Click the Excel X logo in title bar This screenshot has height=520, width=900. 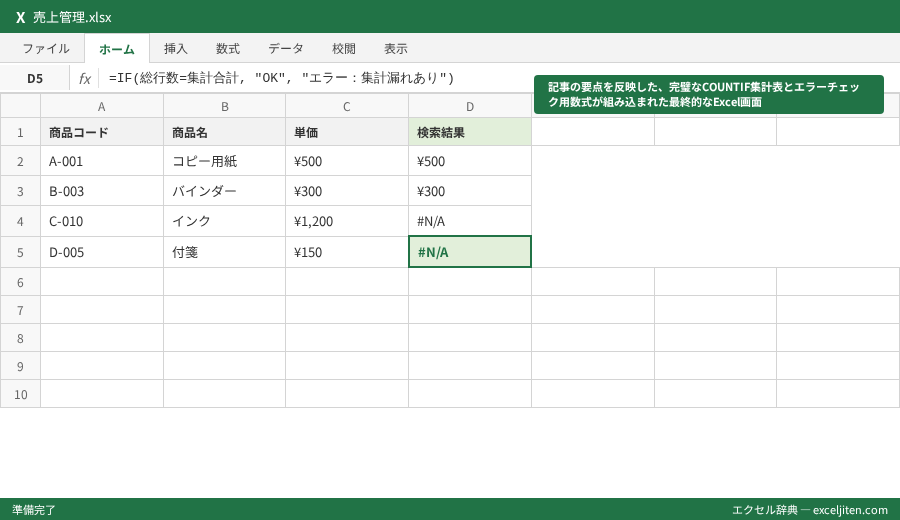[x=20, y=17]
